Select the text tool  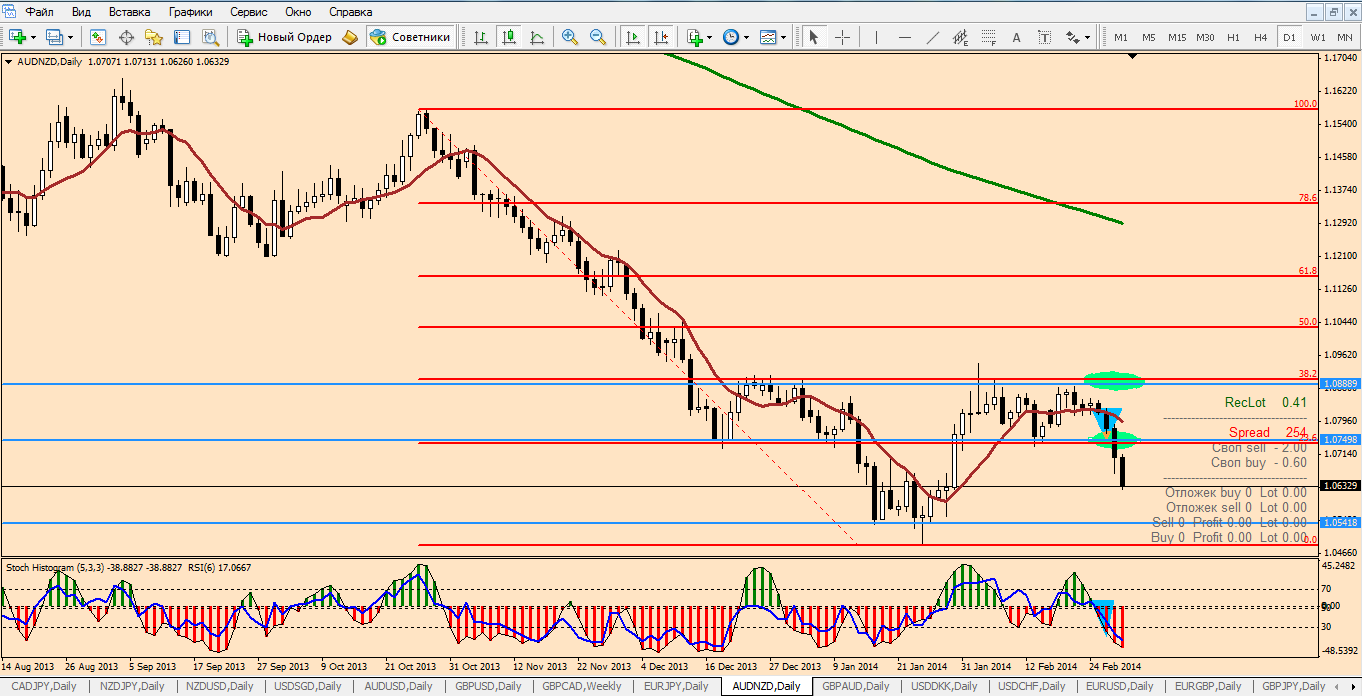1017,37
